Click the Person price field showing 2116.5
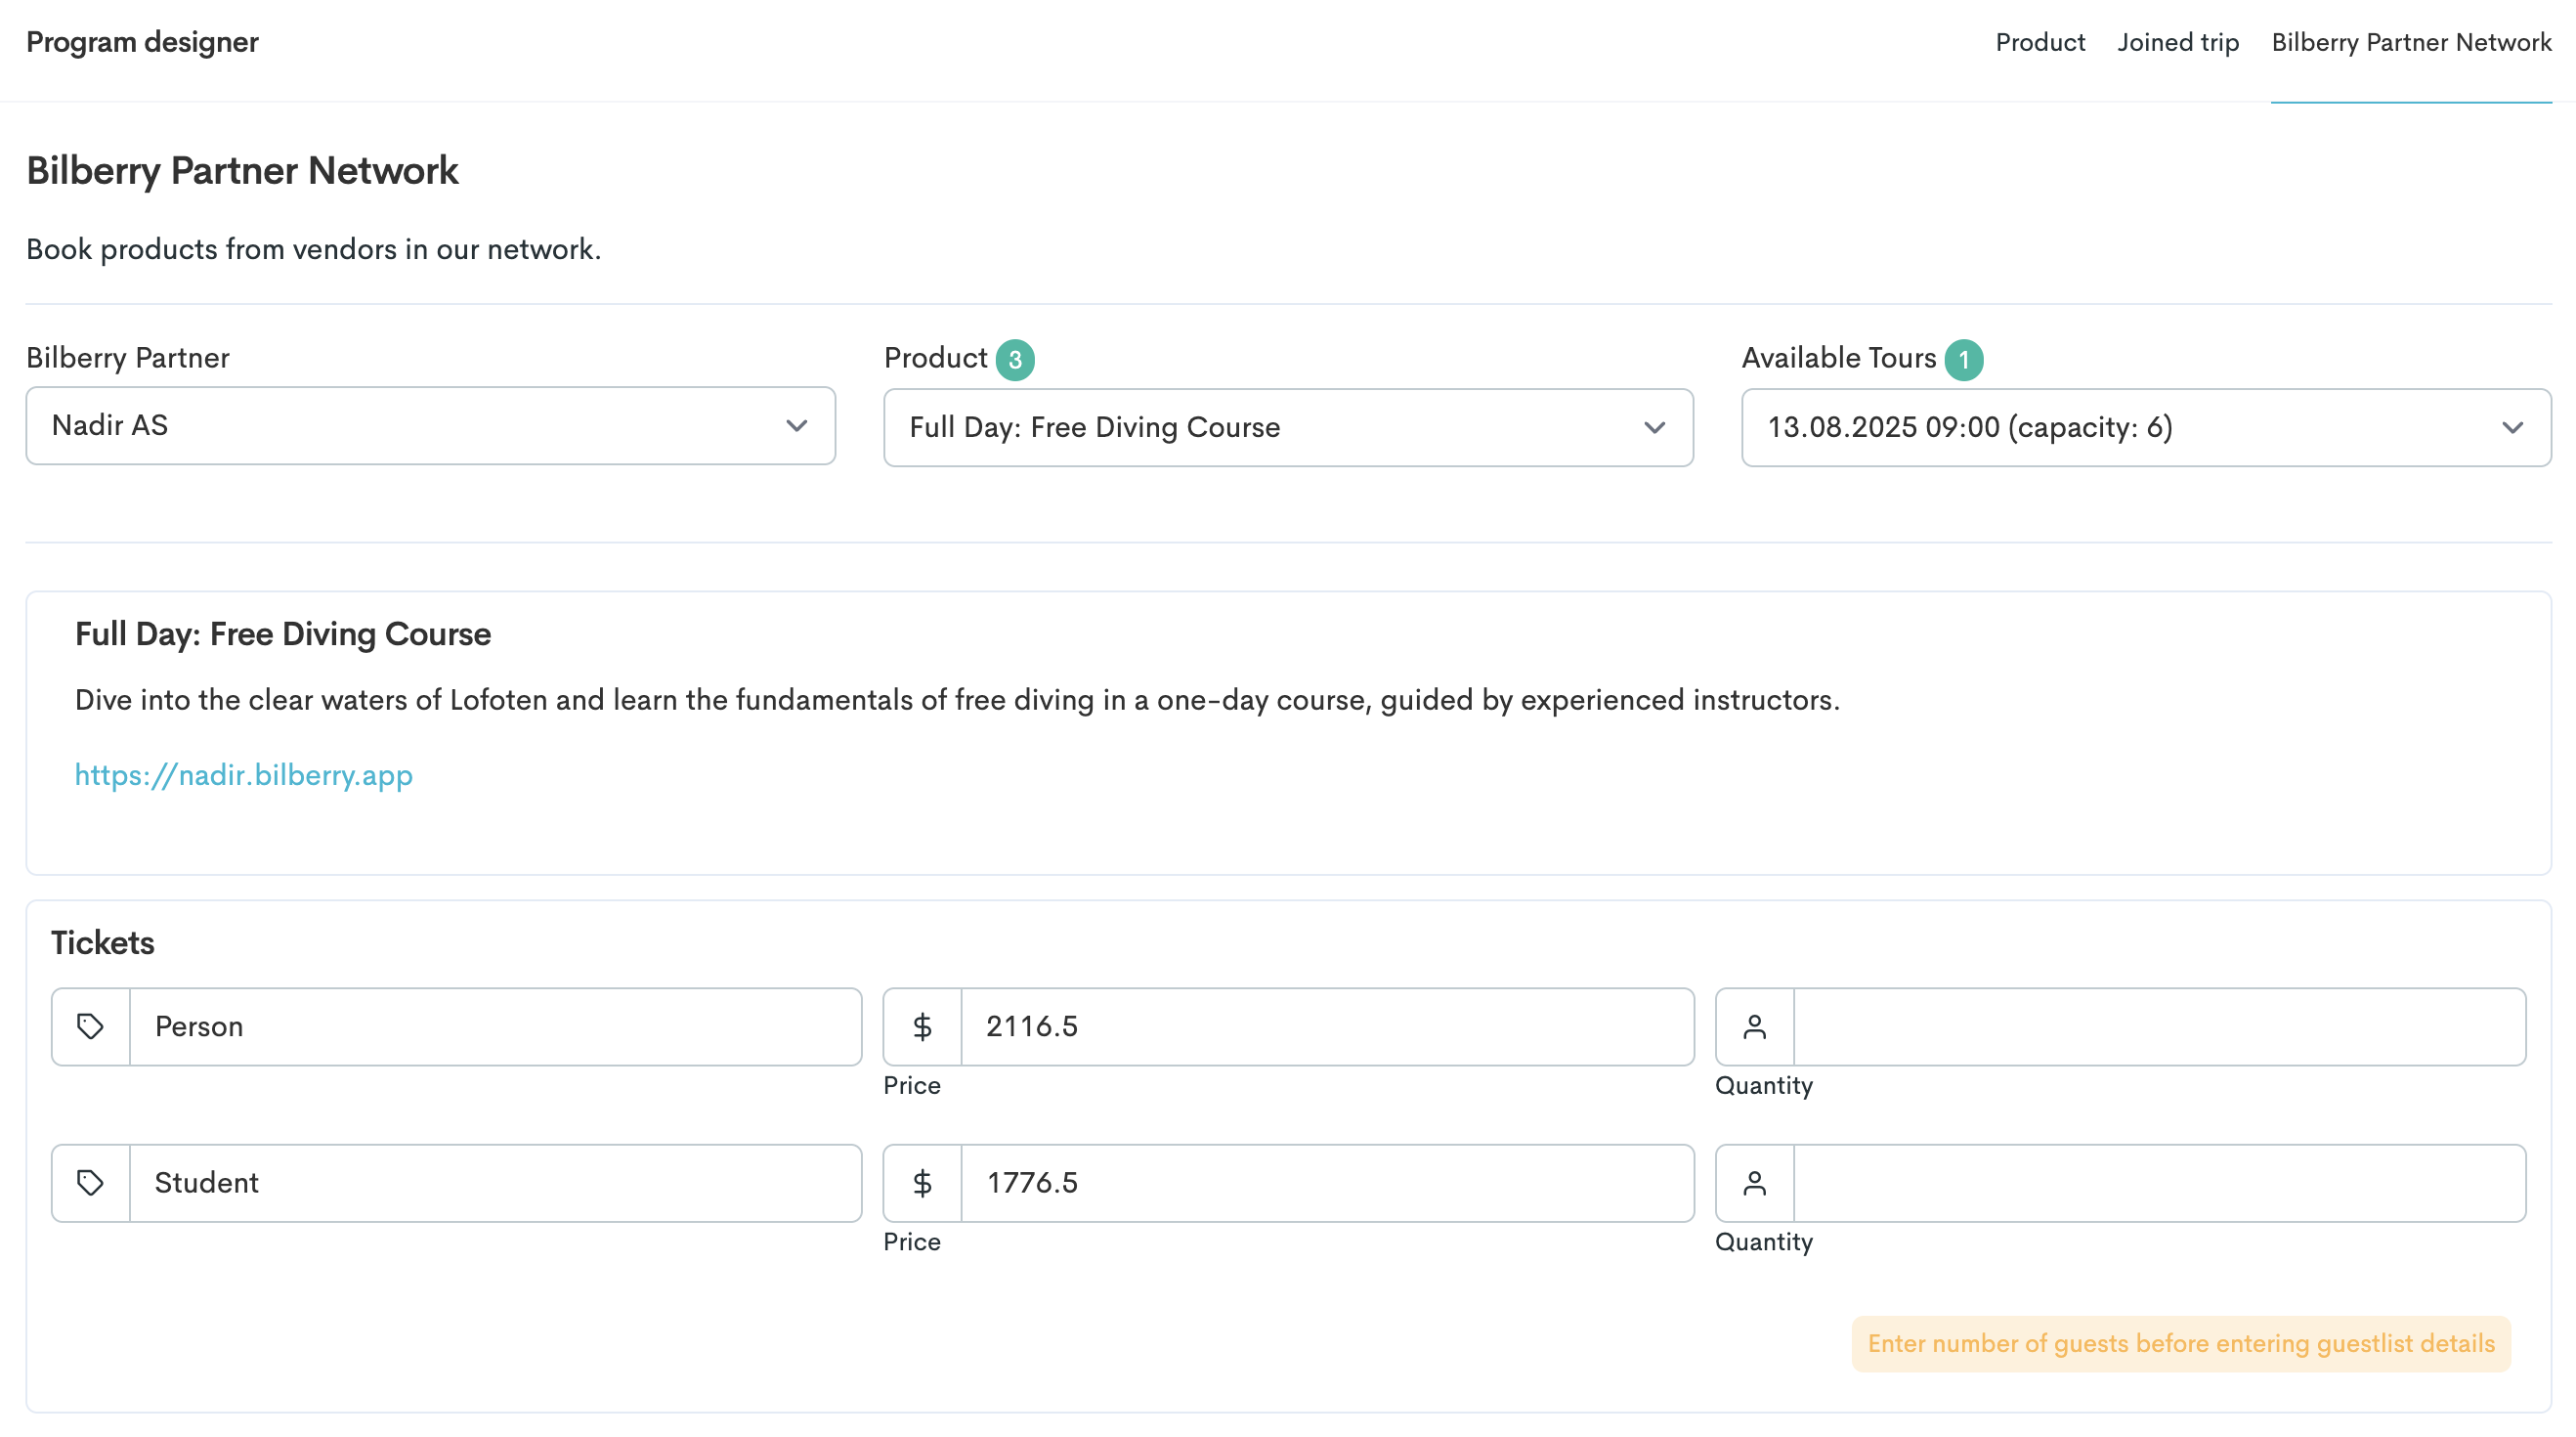This screenshot has height=1437, width=2576. 1326,1026
